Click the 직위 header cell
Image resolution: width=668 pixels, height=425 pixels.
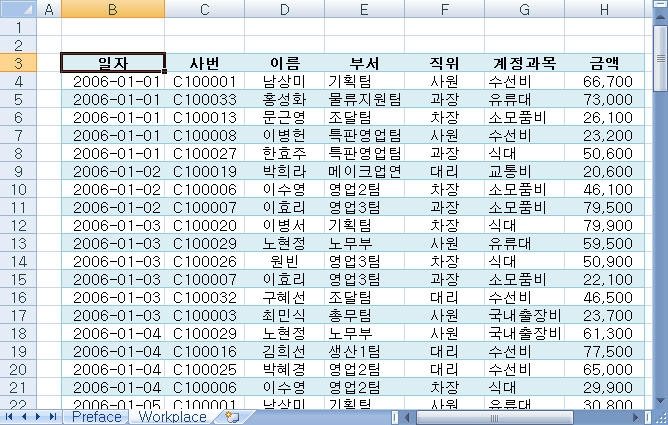[444, 63]
